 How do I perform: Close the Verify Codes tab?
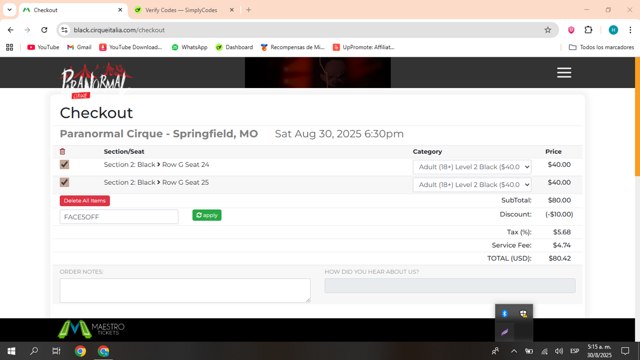[x=232, y=10]
